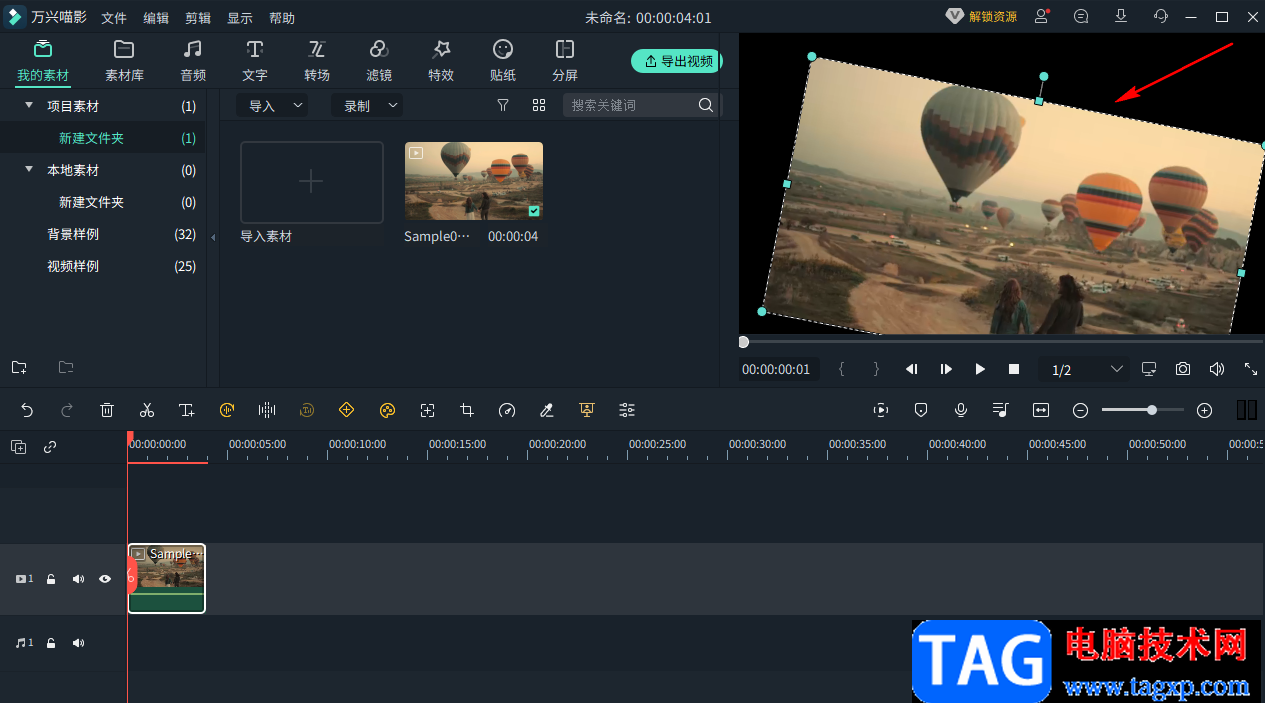
Task: Click the redo arrow in timeline toolbar
Action: 67,410
